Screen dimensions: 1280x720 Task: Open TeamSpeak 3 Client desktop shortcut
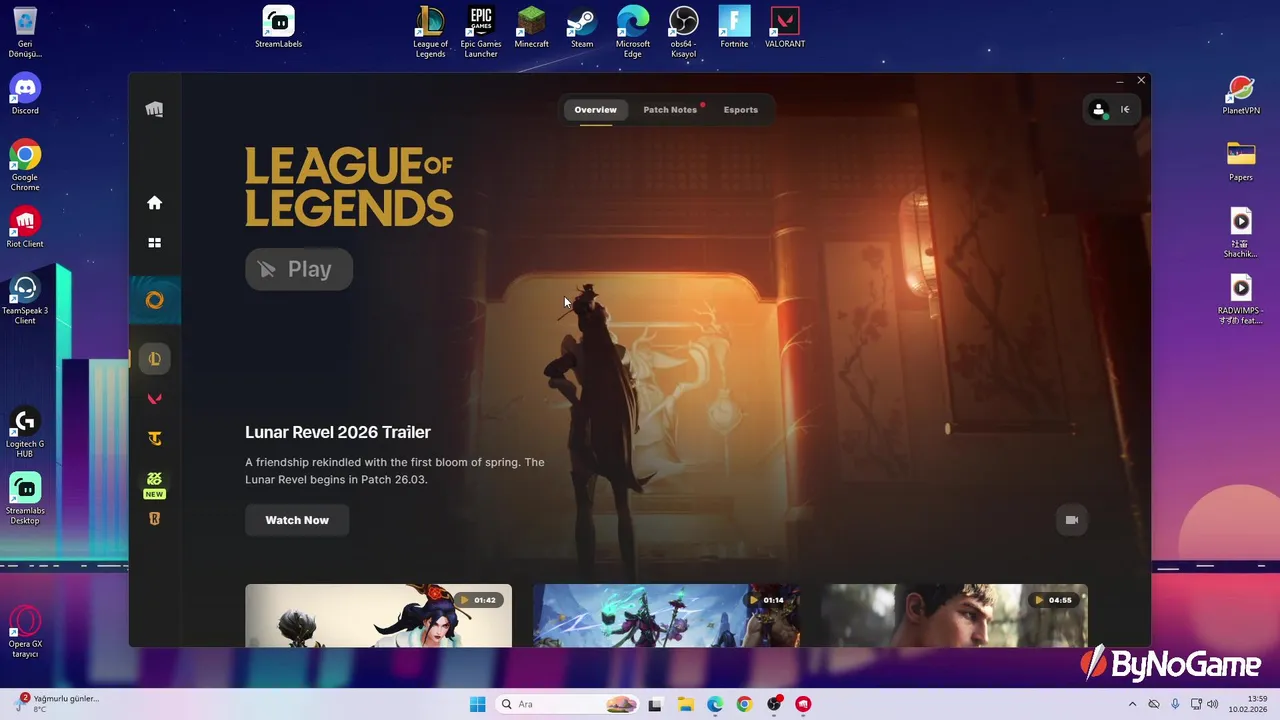(25, 299)
